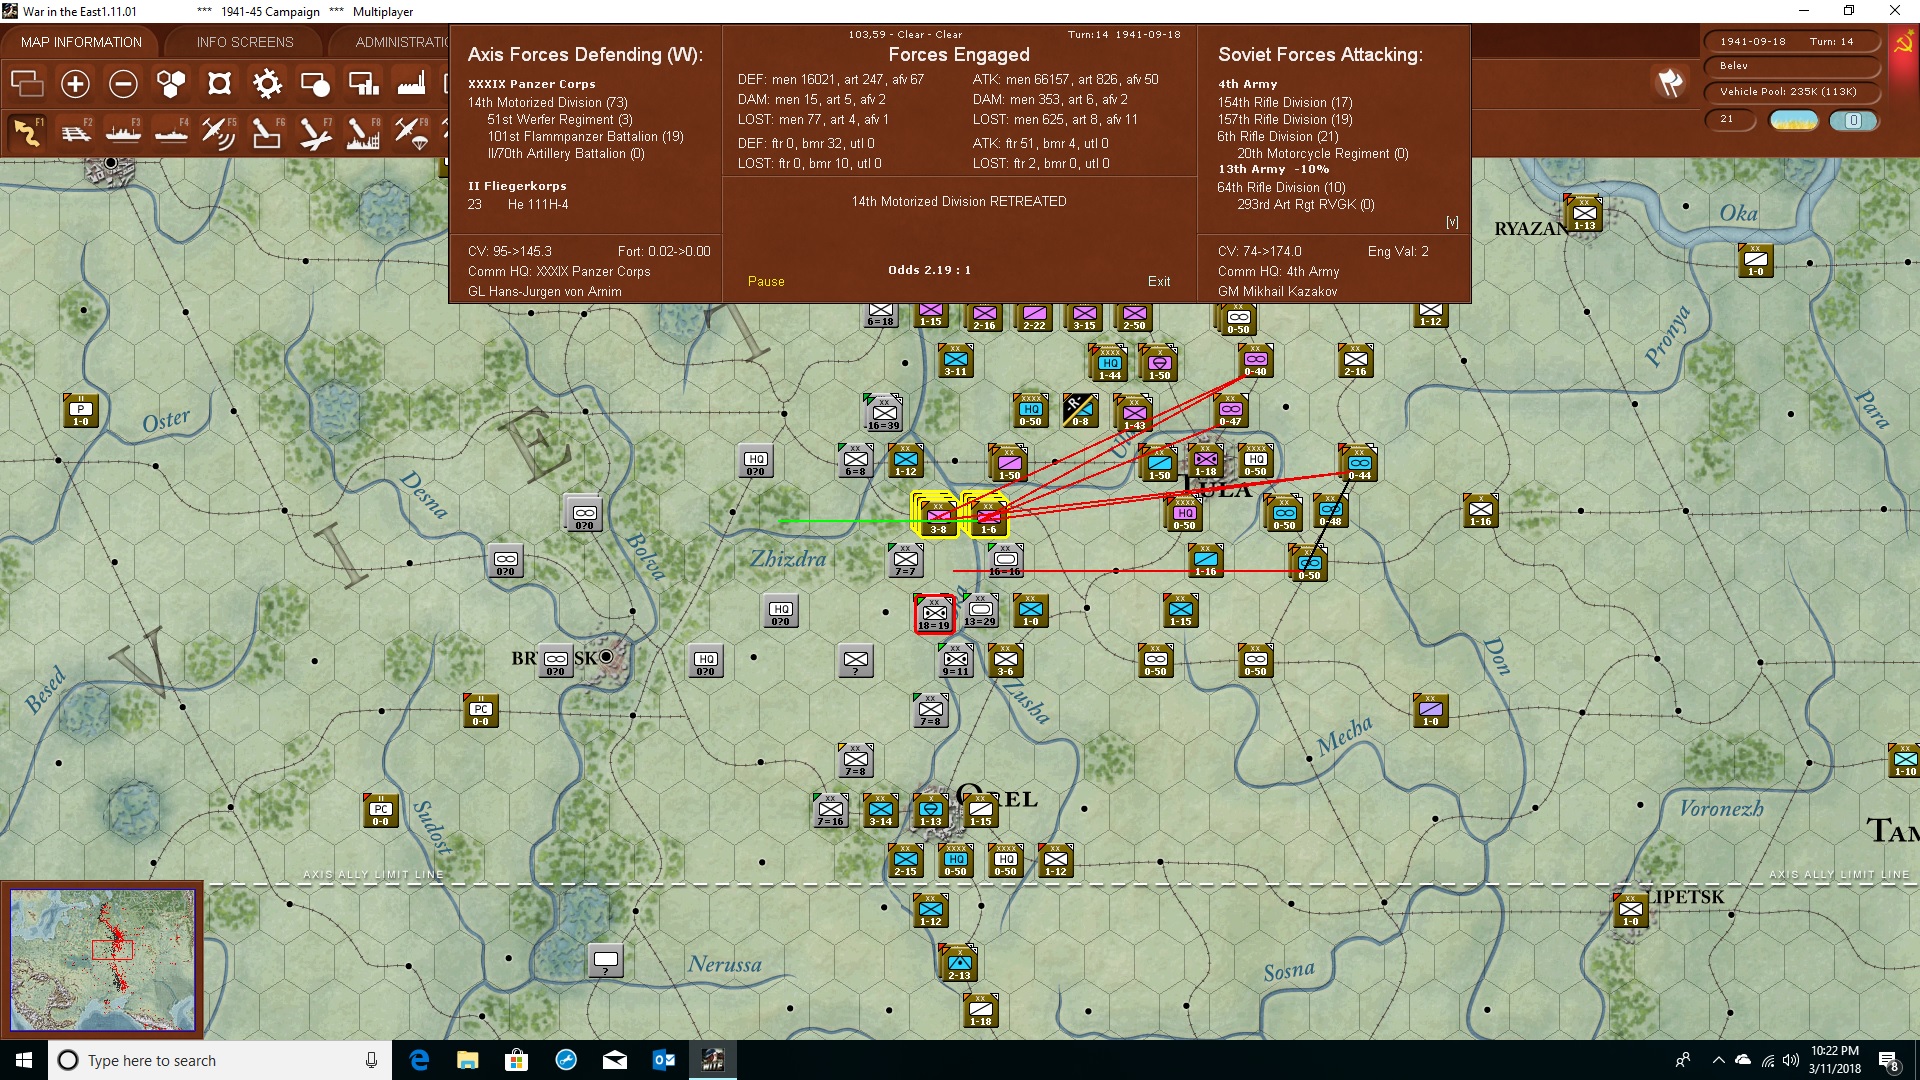
Task: Click 51st Werfer Regiment (3) entry
Action: [x=560, y=120]
